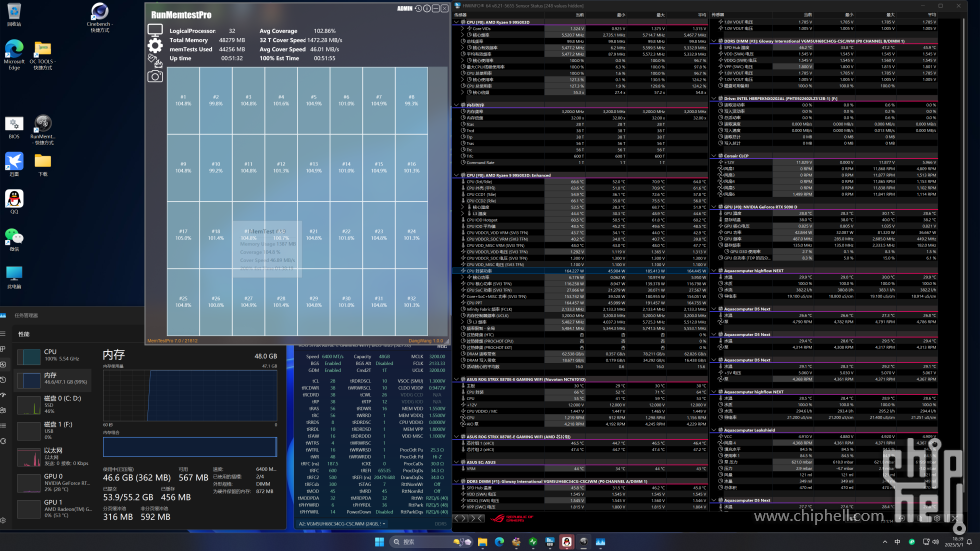Click HWiNFO left arrow navigation button at bottom
980x551 pixels.
coord(458,518)
